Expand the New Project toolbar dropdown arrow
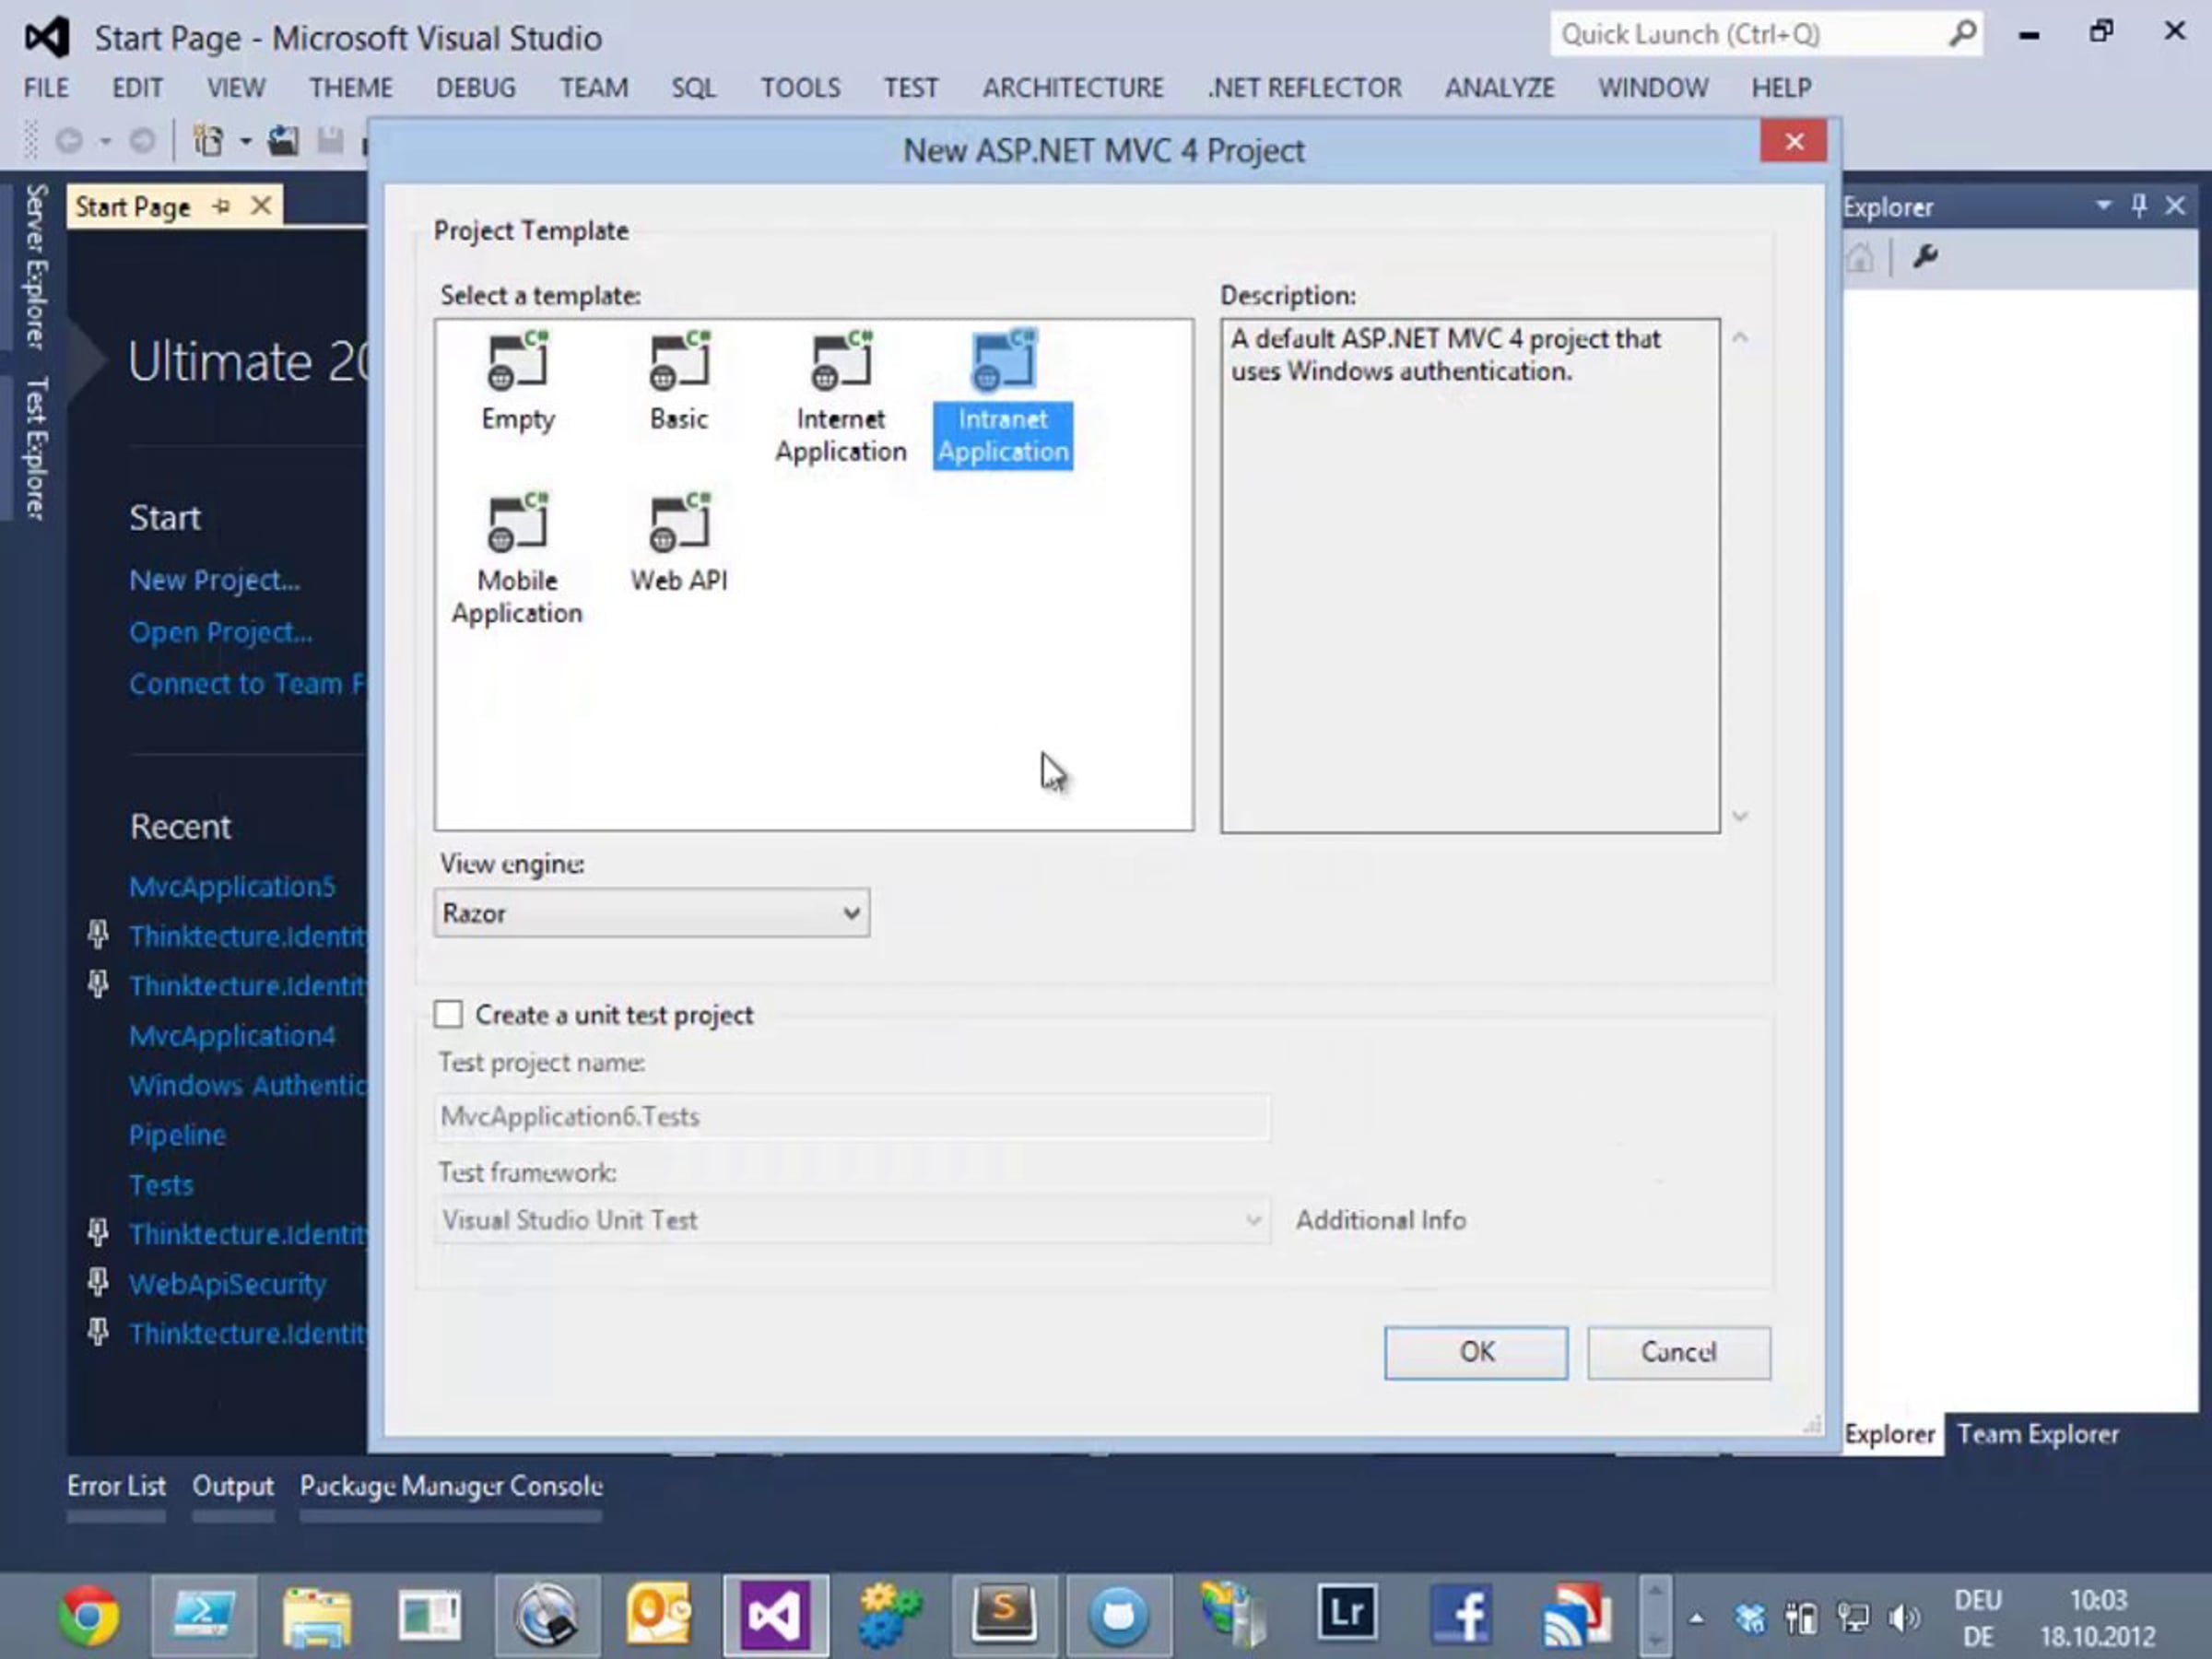This screenshot has width=2212, height=1659. click(245, 141)
